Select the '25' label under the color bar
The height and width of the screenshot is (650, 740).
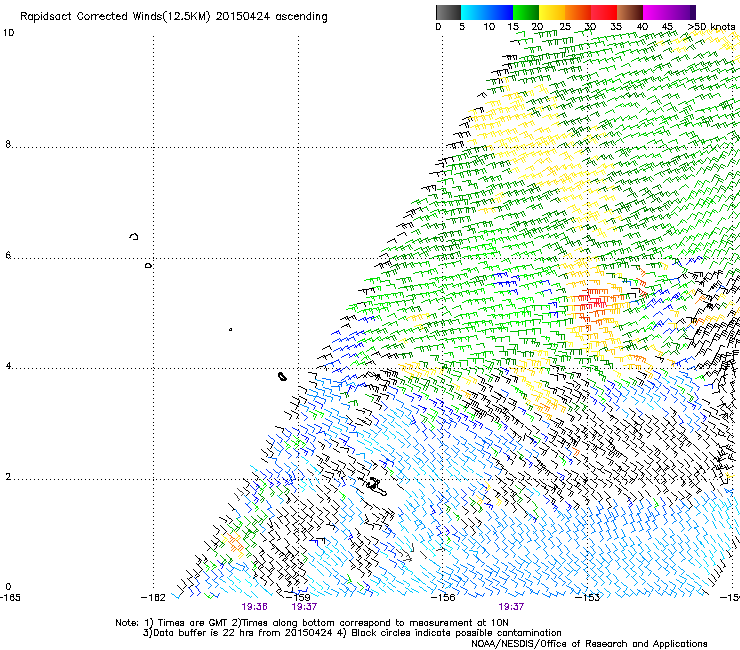click(x=564, y=27)
